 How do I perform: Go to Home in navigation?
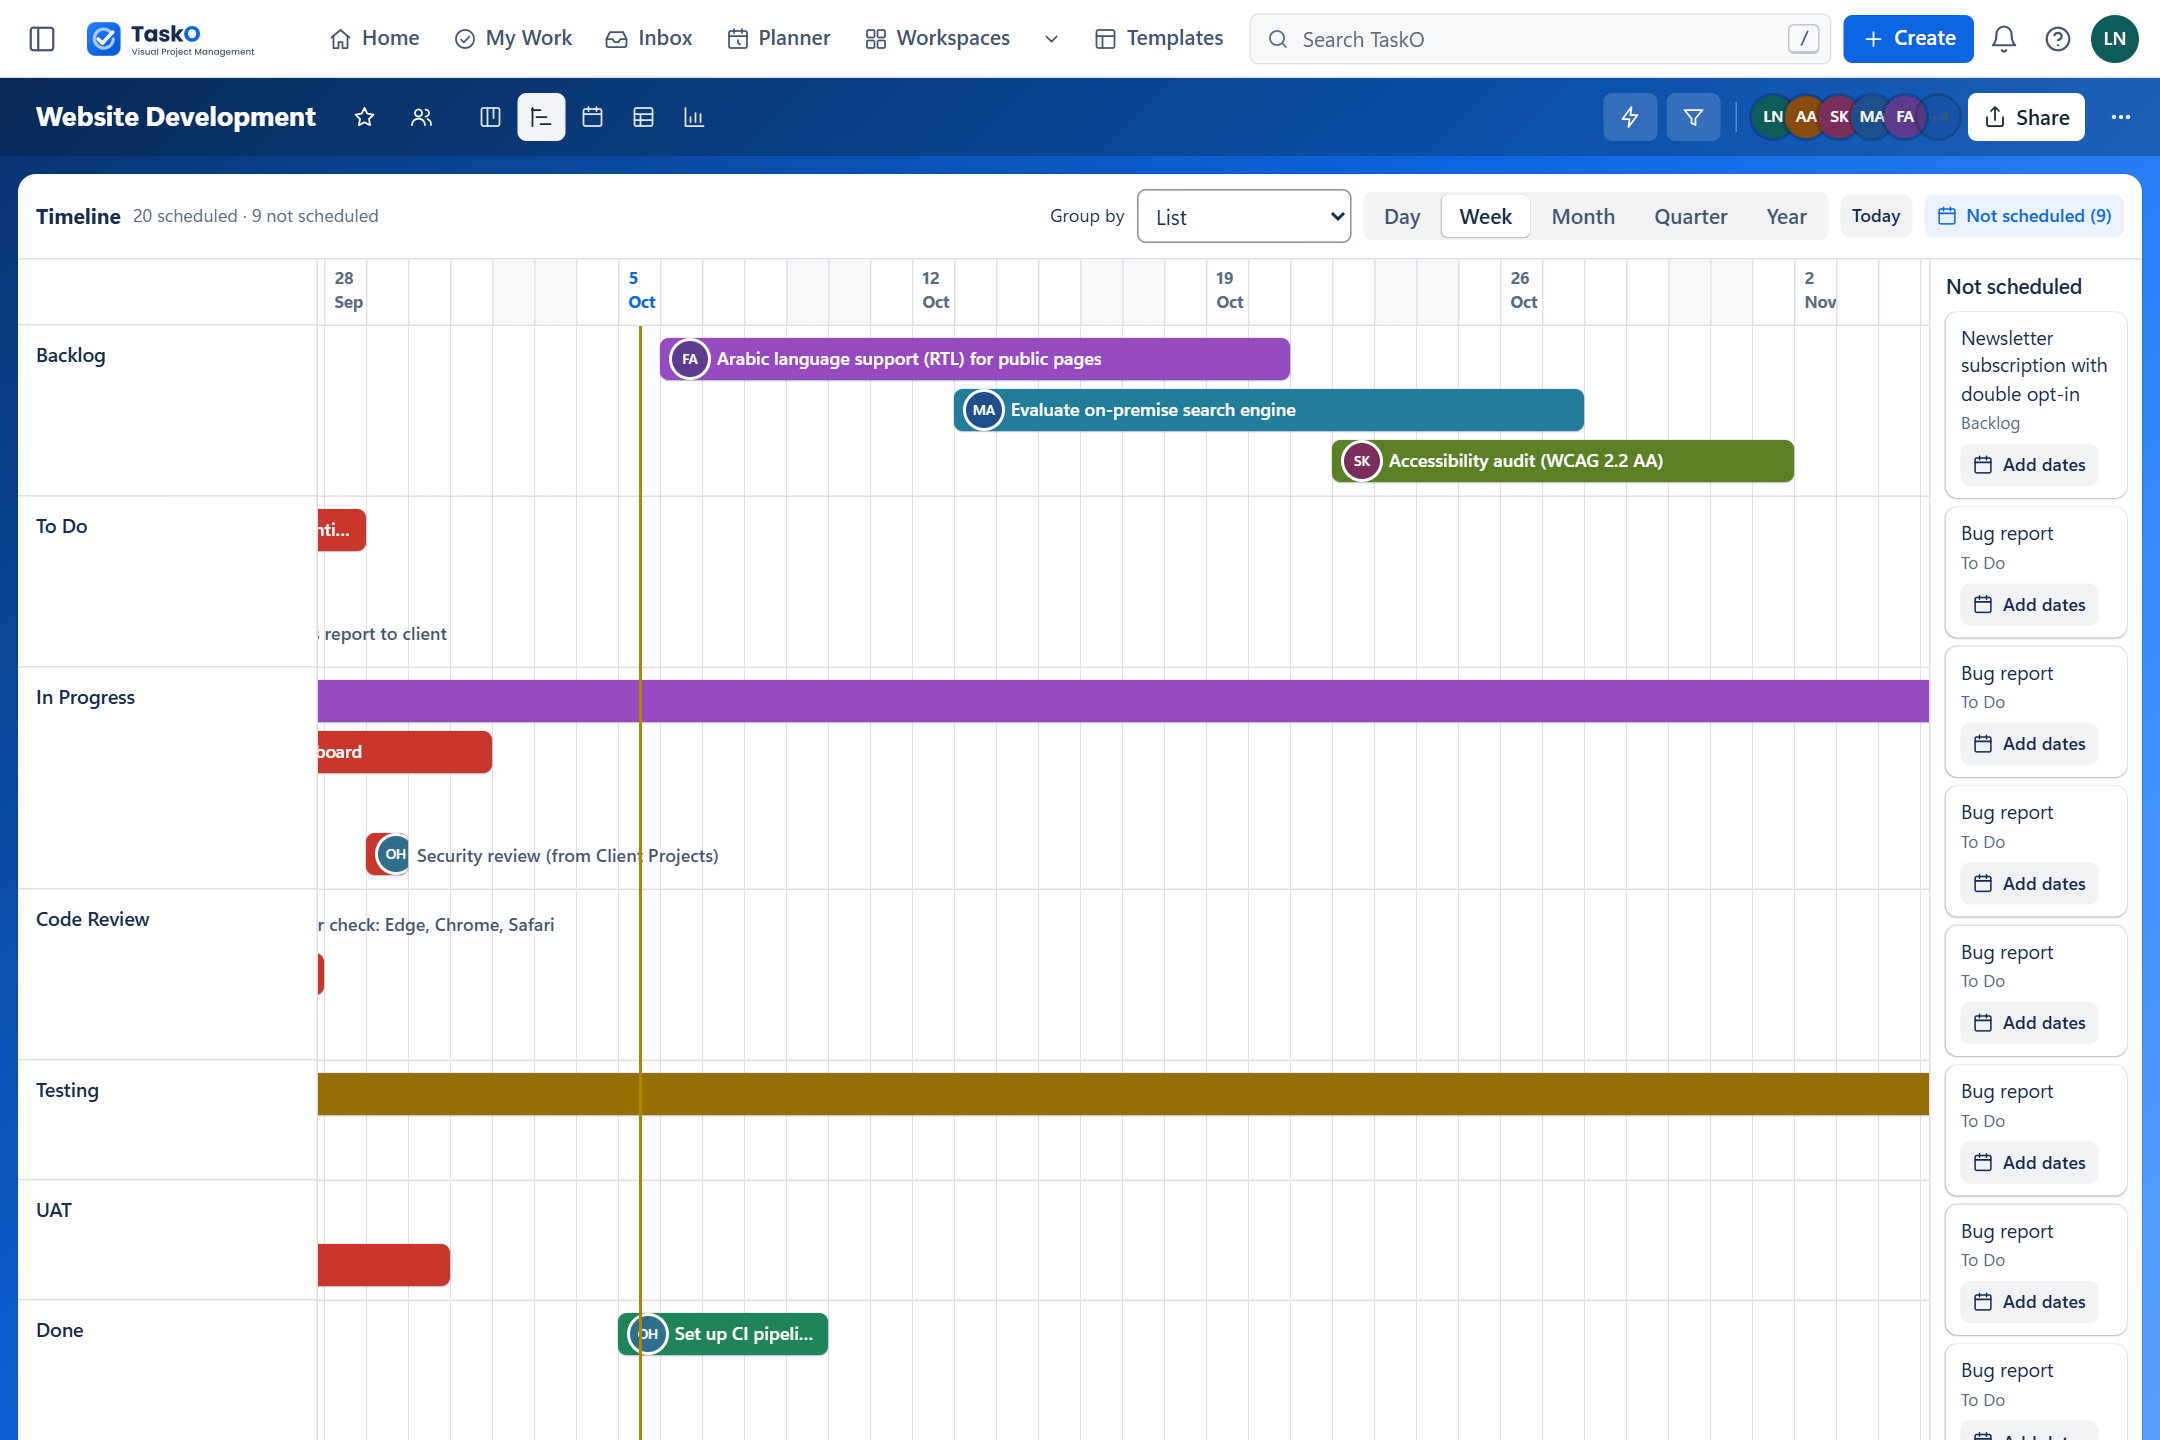pyautogui.click(x=375, y=39)
